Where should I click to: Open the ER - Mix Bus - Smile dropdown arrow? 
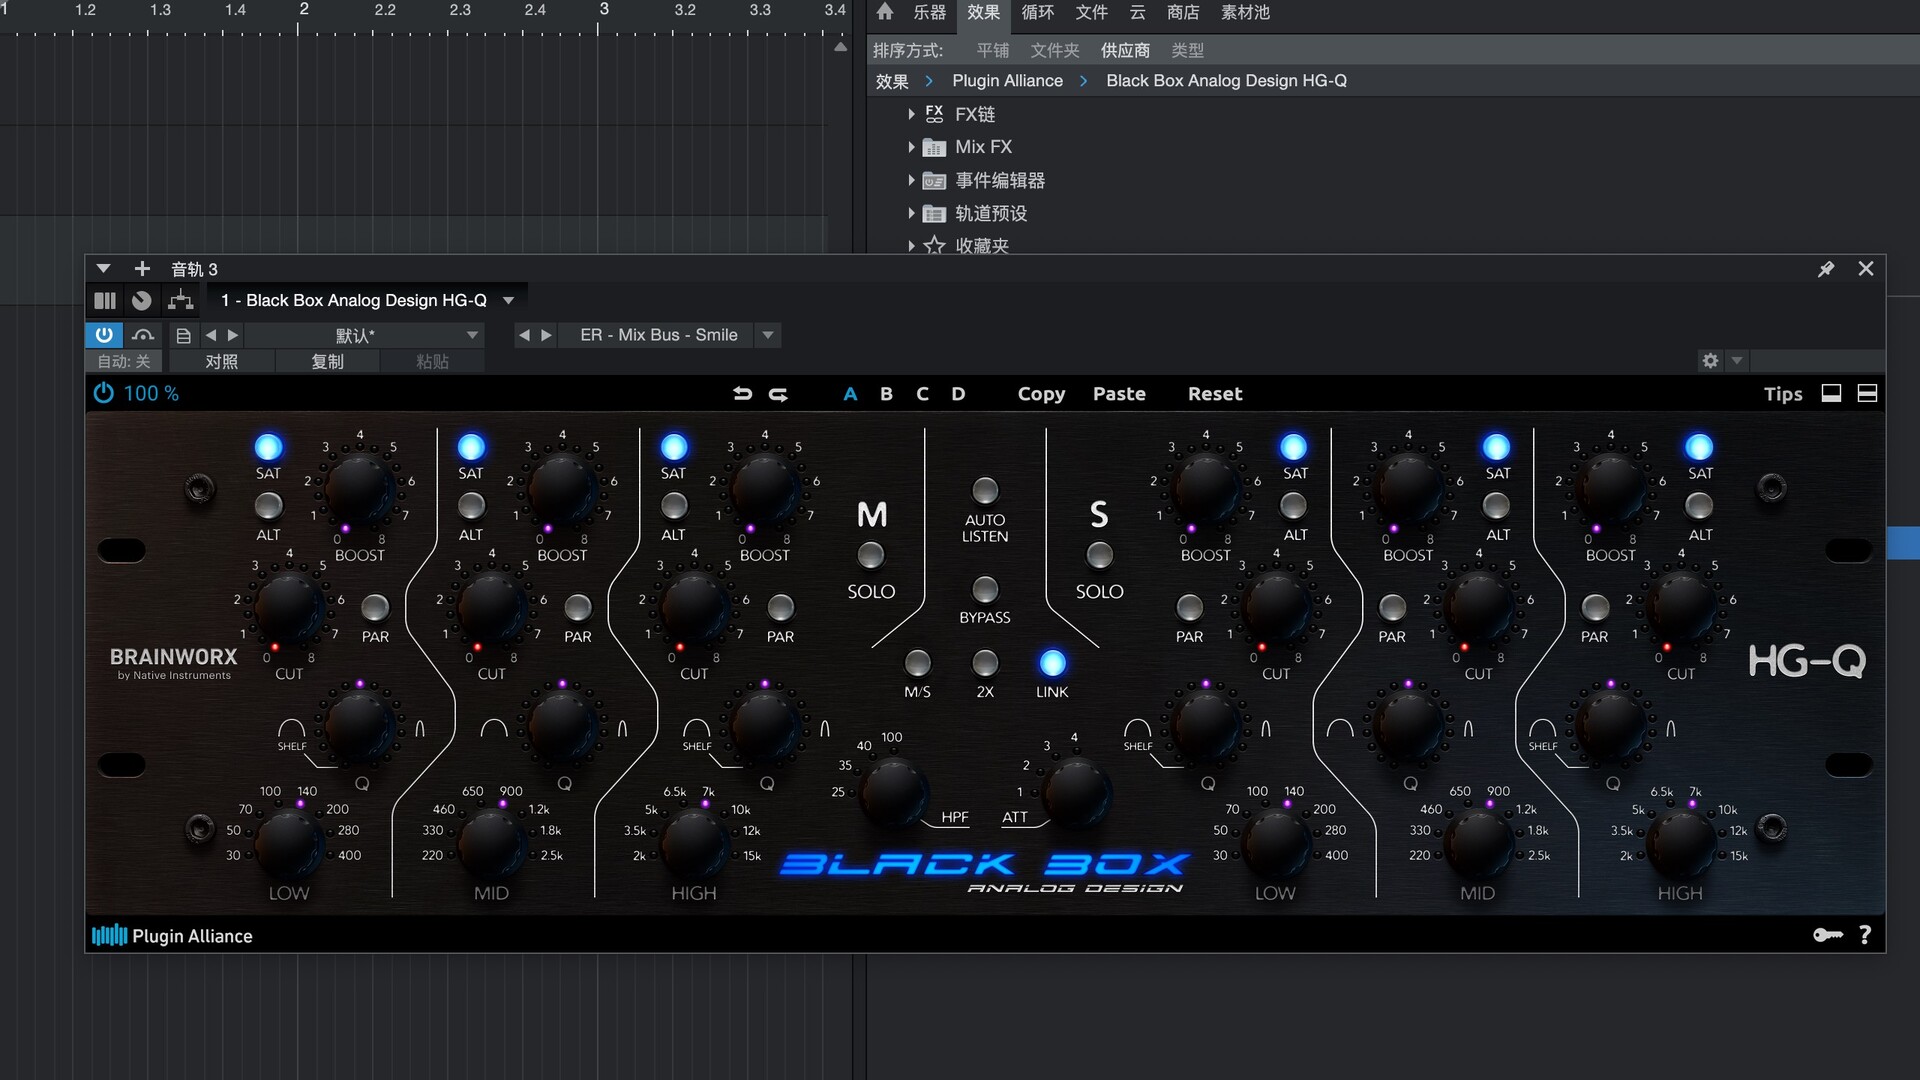768,335
